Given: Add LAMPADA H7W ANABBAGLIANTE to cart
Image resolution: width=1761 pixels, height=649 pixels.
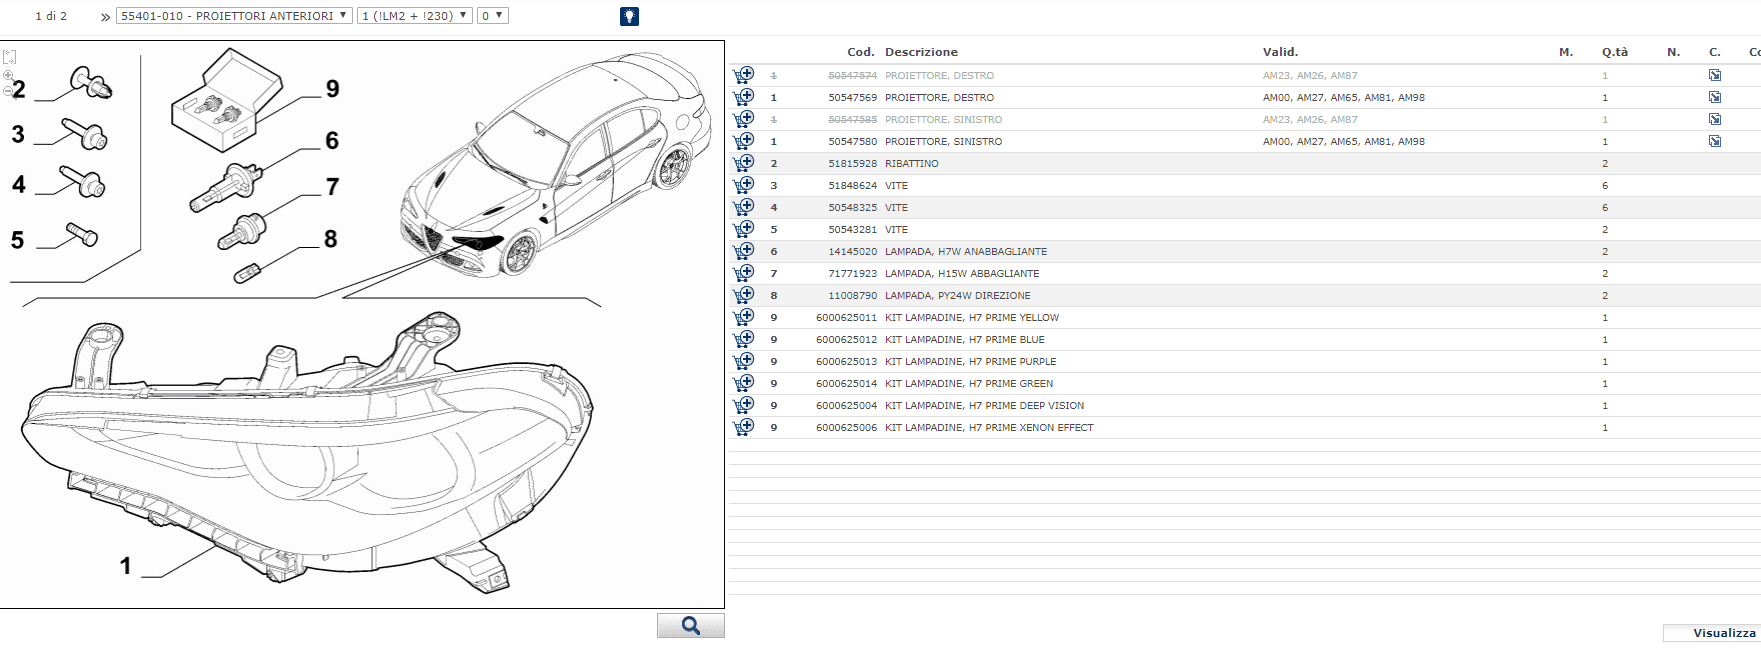Looking at the screenshot, I should (x=743, y=251).
